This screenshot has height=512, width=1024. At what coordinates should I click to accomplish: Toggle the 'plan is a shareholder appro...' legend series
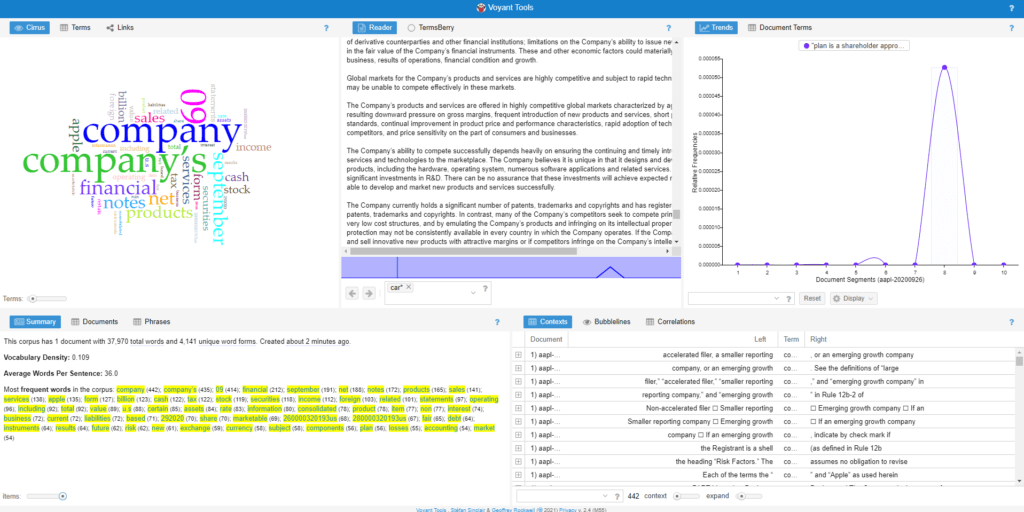854,46
